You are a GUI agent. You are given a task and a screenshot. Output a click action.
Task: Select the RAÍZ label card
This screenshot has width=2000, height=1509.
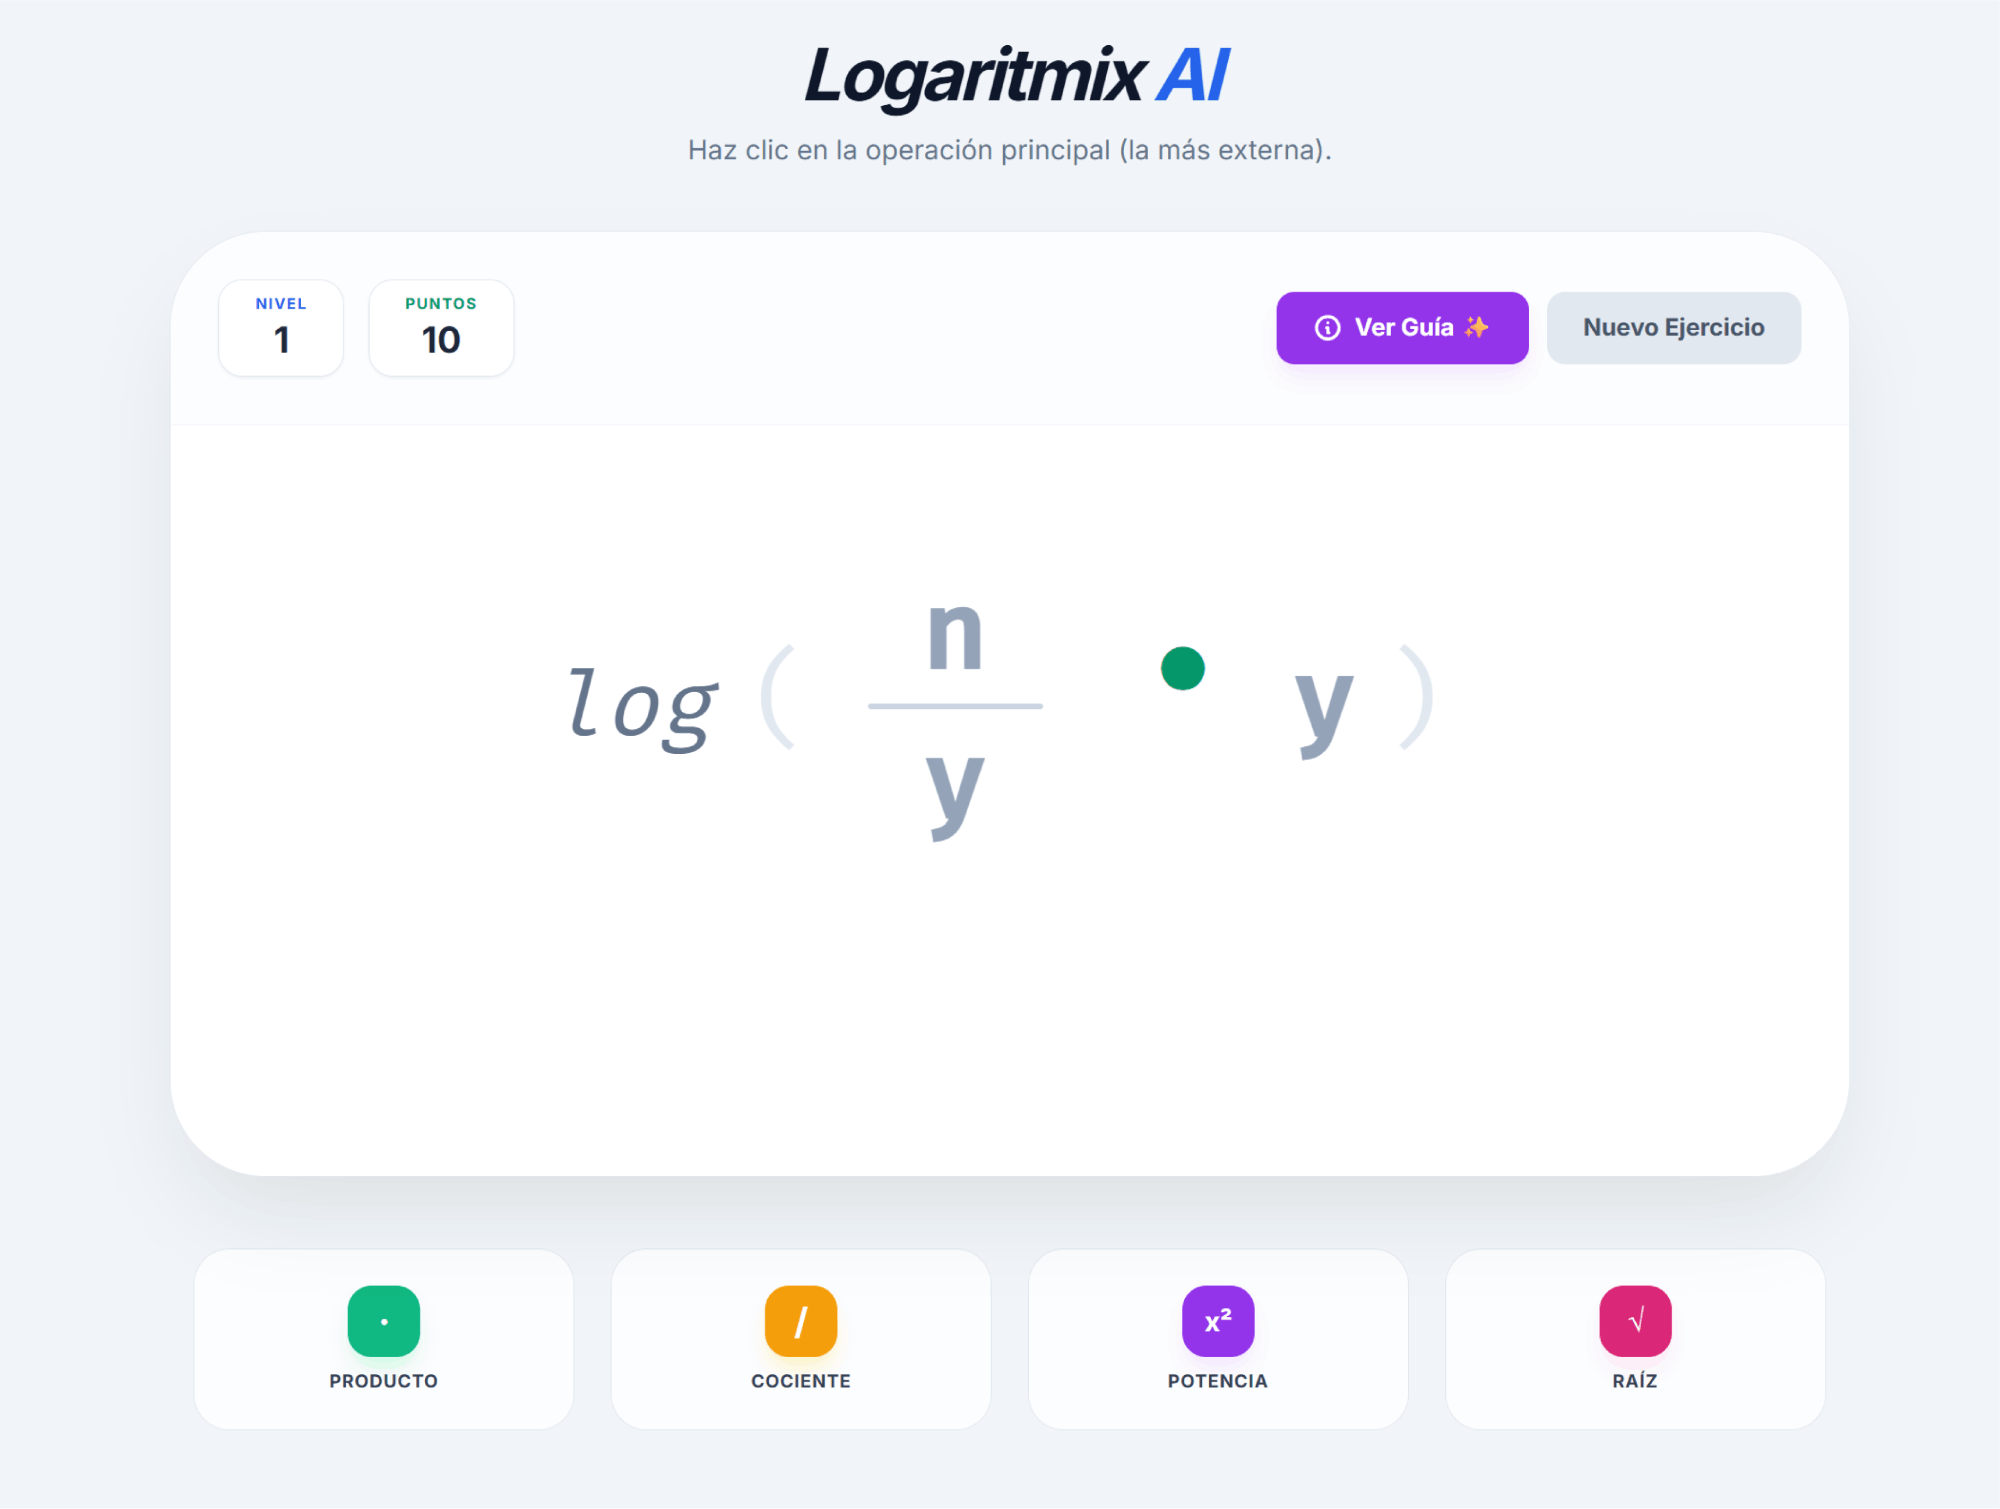(1634, 1381)
